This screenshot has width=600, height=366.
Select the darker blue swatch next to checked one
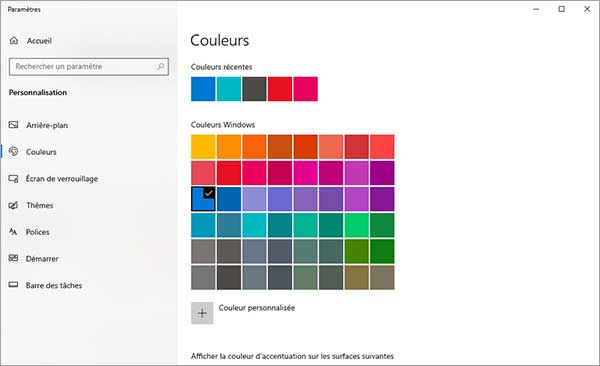pyautogui.click(x=229, y=199)
